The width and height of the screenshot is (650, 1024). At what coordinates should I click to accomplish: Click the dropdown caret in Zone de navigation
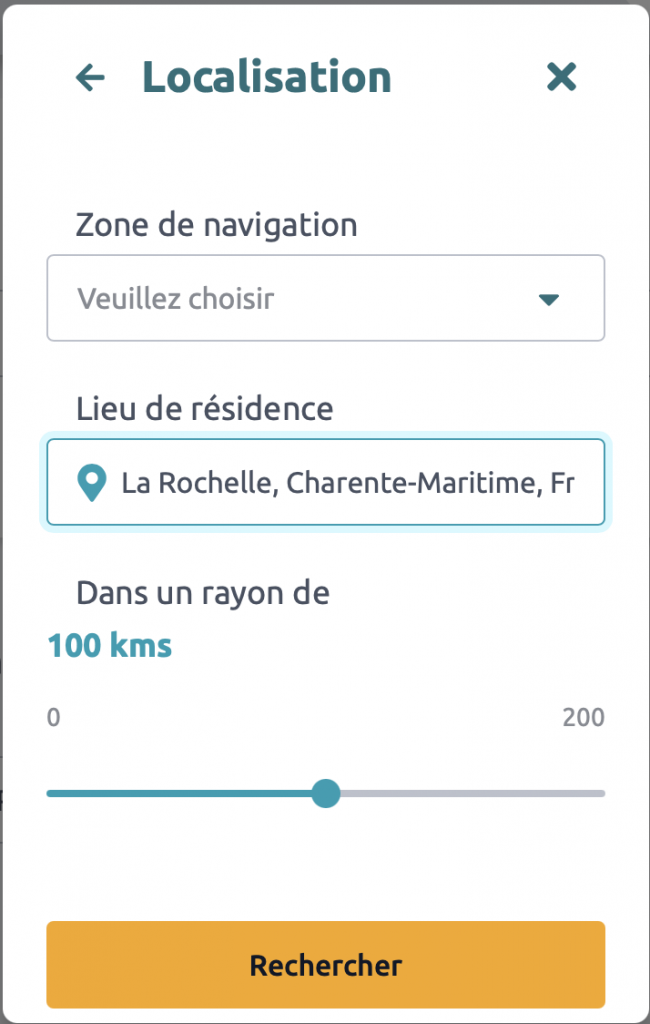tap(548, 299)
